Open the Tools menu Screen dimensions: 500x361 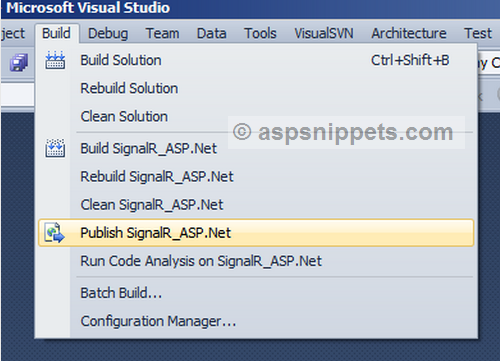(x=260, y=33)
